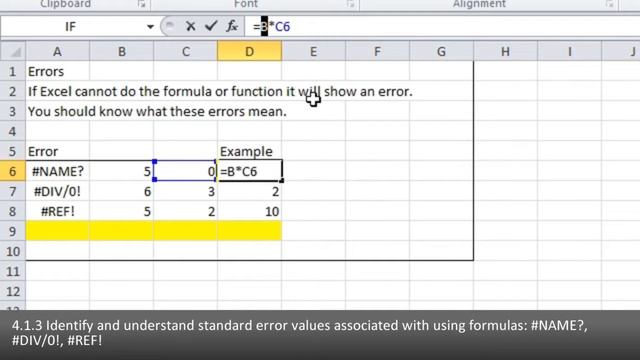Select column E header

[313, 51]
